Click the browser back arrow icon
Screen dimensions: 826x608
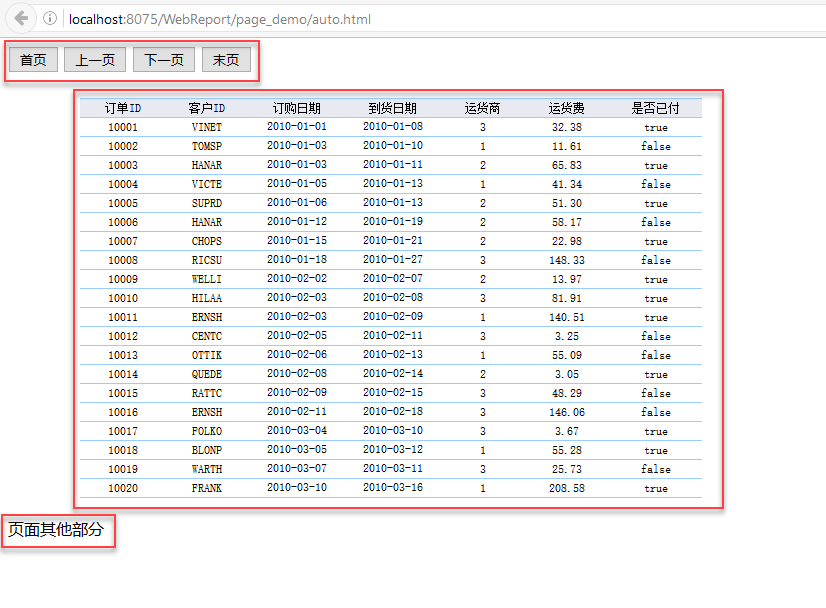click(x=21, y=19)
